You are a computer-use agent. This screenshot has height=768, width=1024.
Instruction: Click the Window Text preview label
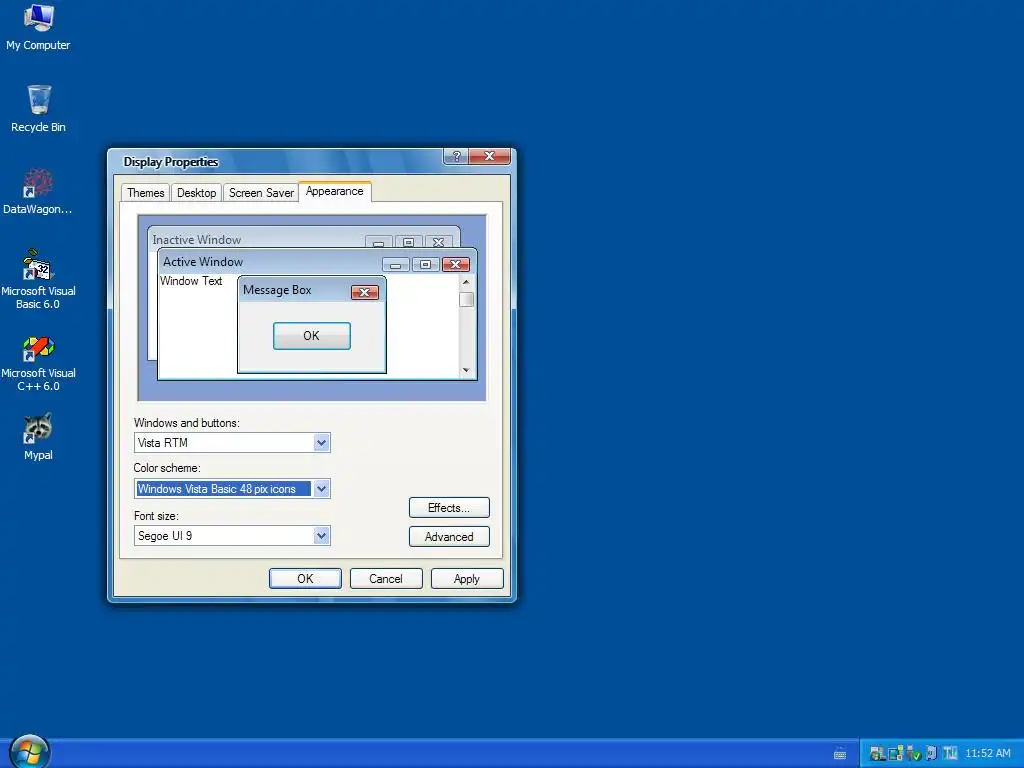191,281
